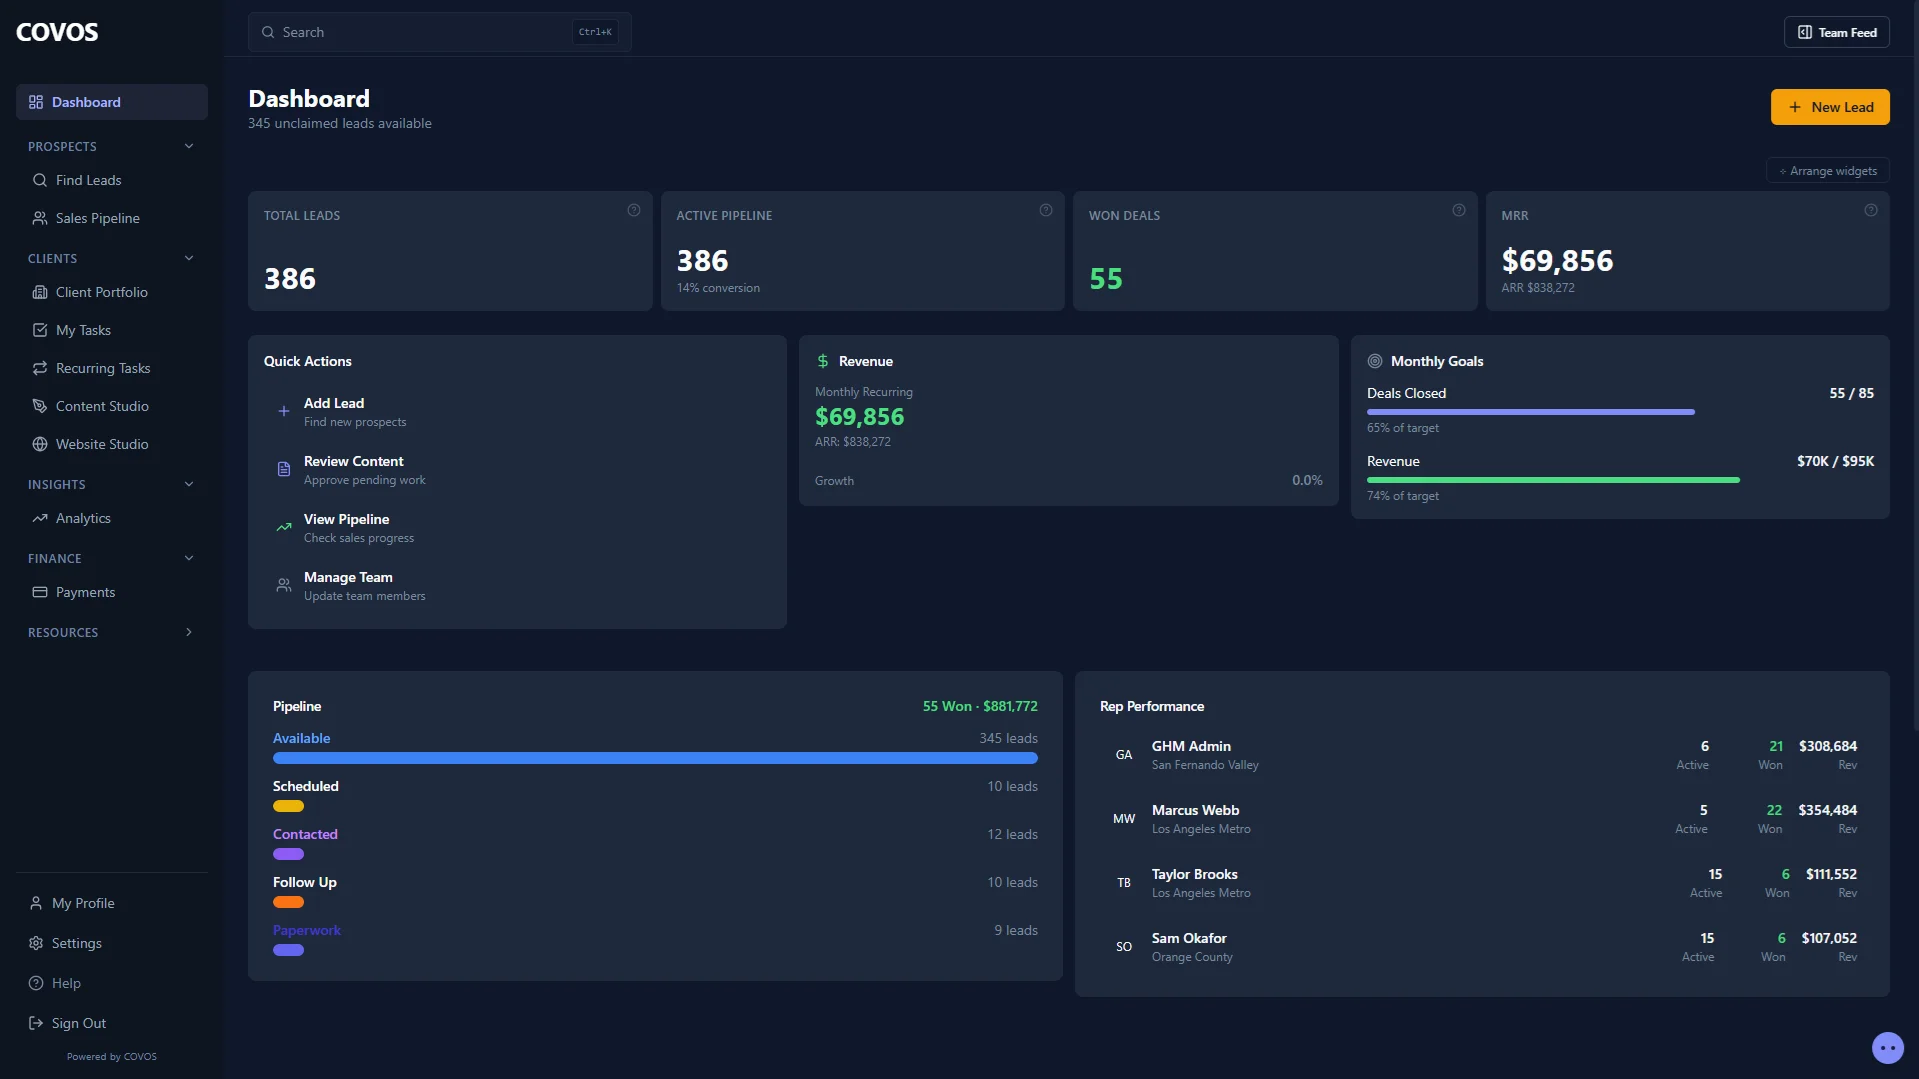Viewport: 1919px width, 1079px height.
Task: Open the Payments section in sidebar
Action: click(x=86, y=592)
